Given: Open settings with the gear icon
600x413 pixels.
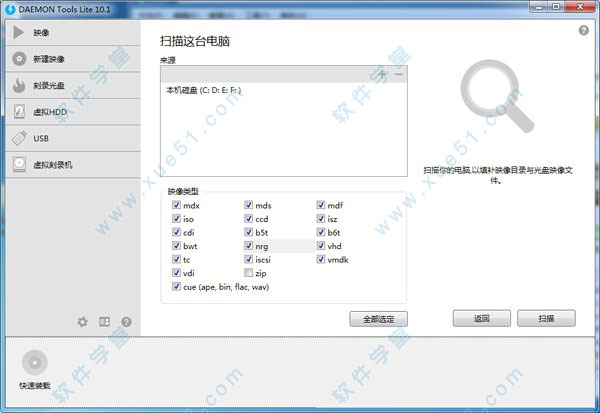Looking at the screenshot, I should 82,322.
